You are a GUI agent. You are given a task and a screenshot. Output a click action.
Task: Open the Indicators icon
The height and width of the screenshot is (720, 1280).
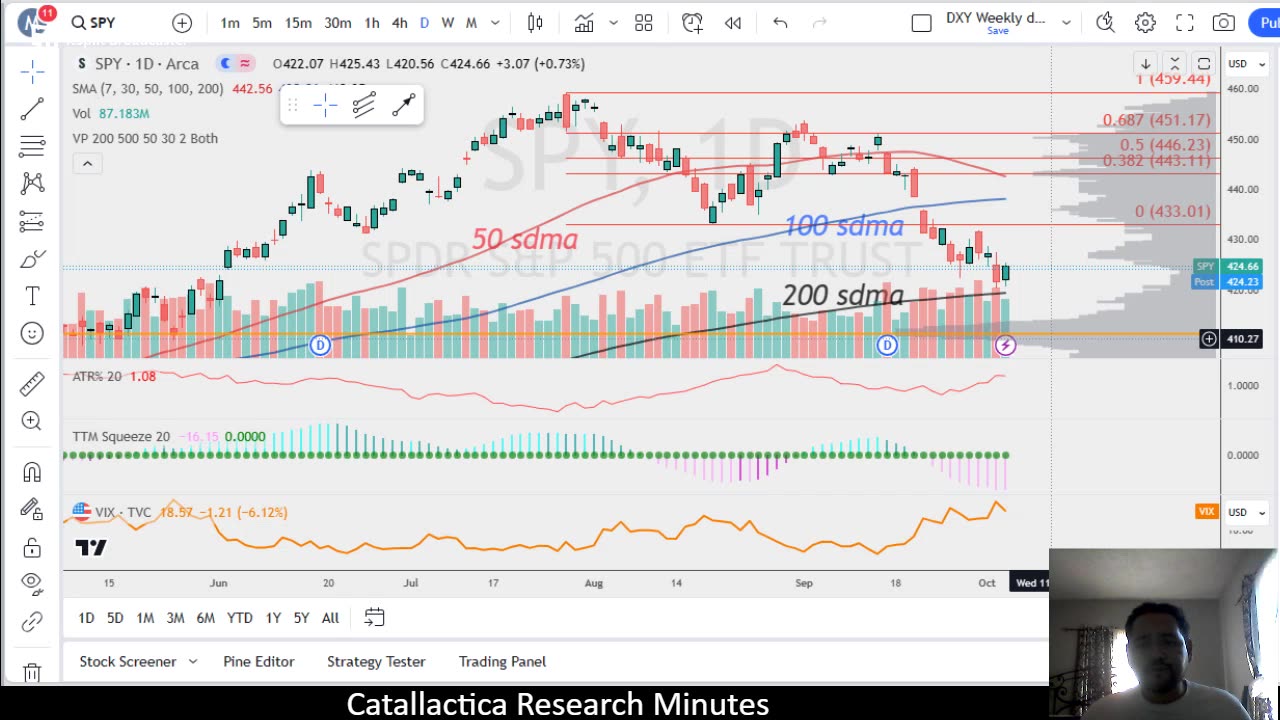click(583, 22)
